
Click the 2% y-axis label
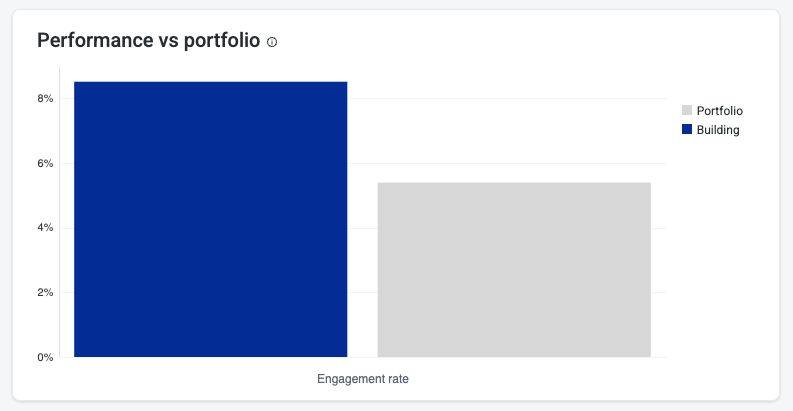click(45, 293)
